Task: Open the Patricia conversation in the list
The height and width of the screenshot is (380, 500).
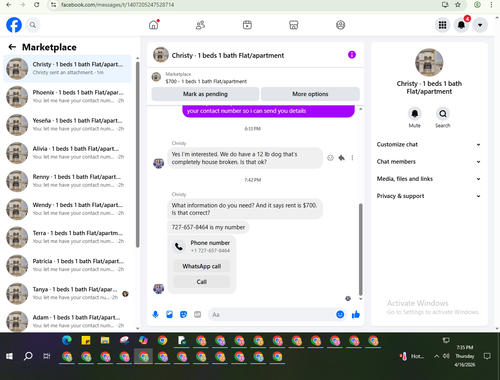Action: pos(67,265)
